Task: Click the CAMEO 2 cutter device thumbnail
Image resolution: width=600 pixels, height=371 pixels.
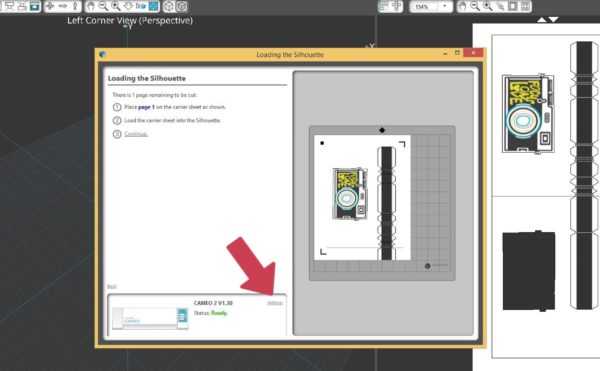Action: [x=150, y=318]
